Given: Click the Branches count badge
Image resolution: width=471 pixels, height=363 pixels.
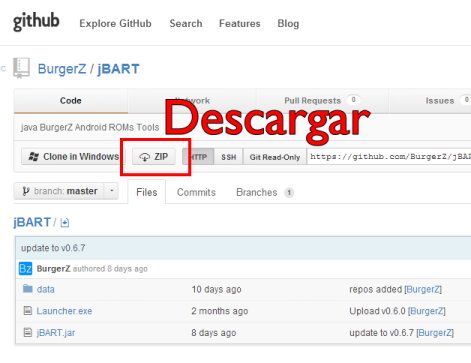Looking at the screenshot, I should pyautogui.click(x=289, y=192).
